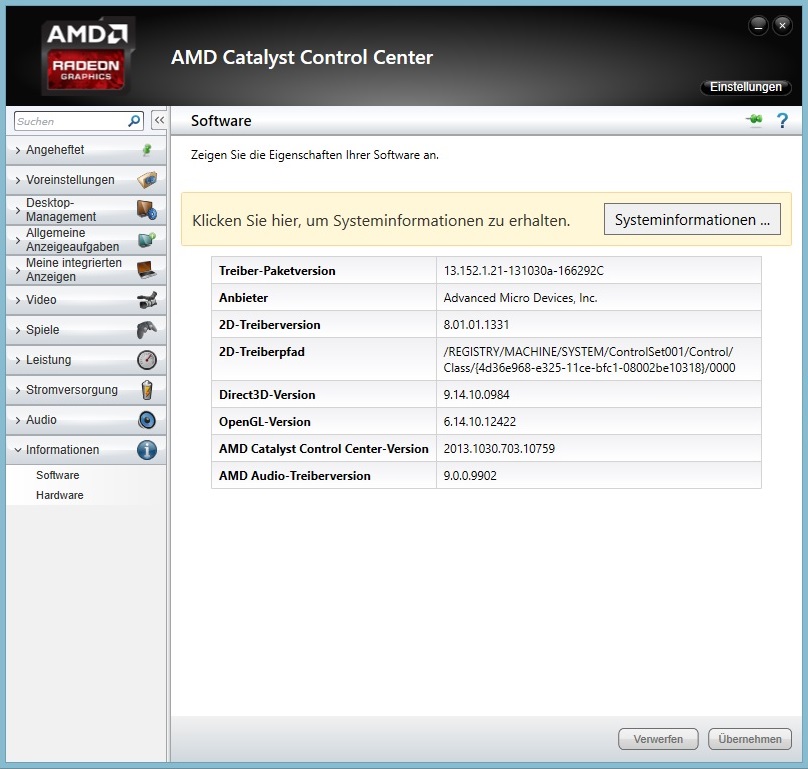This screenshot has width=808, height=769.
Task: Click the Direct3D-Version value 9.14.10.0984
Action: click(476, 395)
